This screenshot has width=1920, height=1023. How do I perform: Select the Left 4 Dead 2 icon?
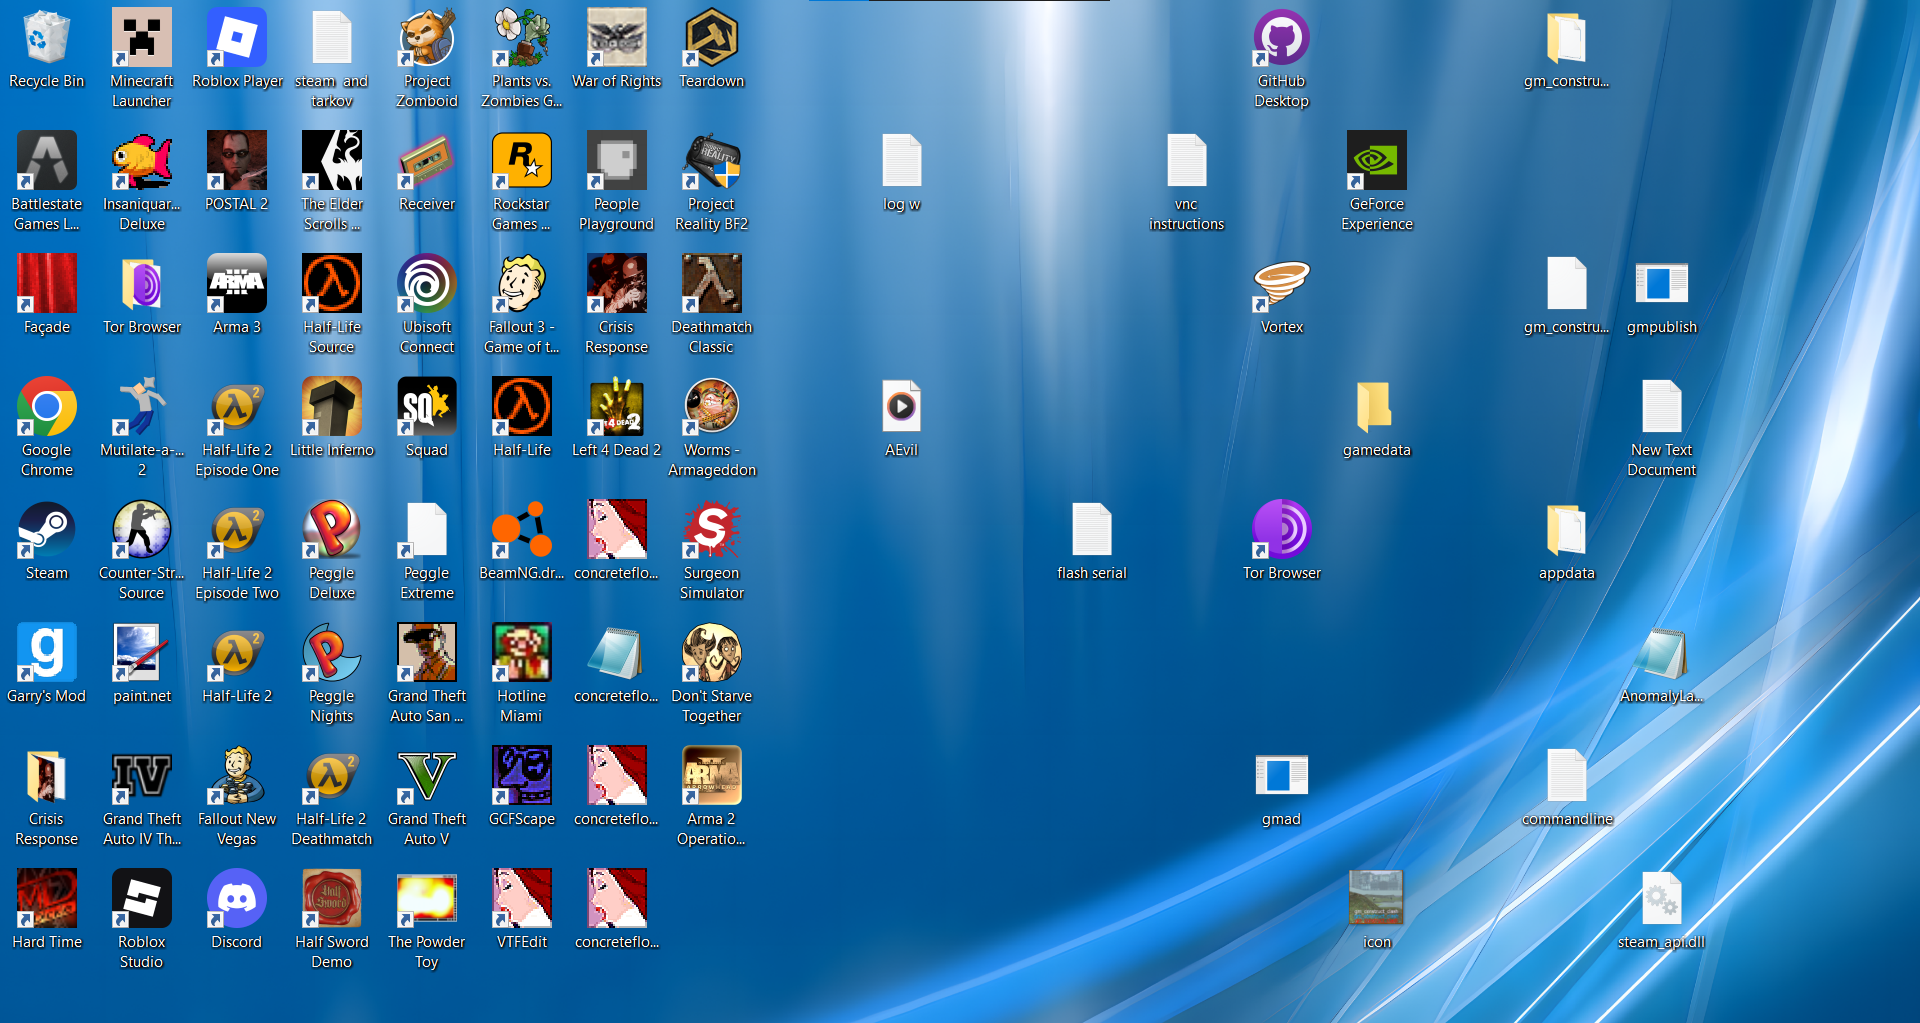point(617,406)
